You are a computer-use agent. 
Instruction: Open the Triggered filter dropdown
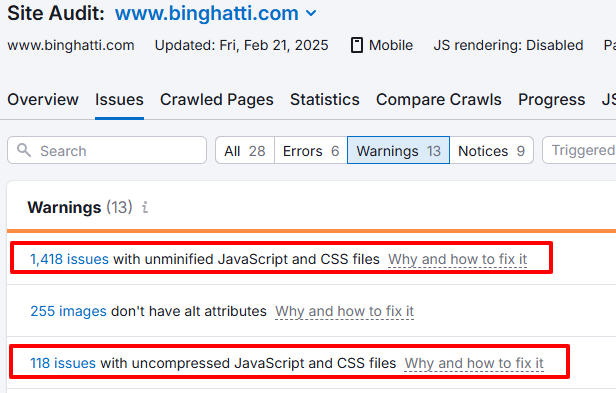click(579, 150)
